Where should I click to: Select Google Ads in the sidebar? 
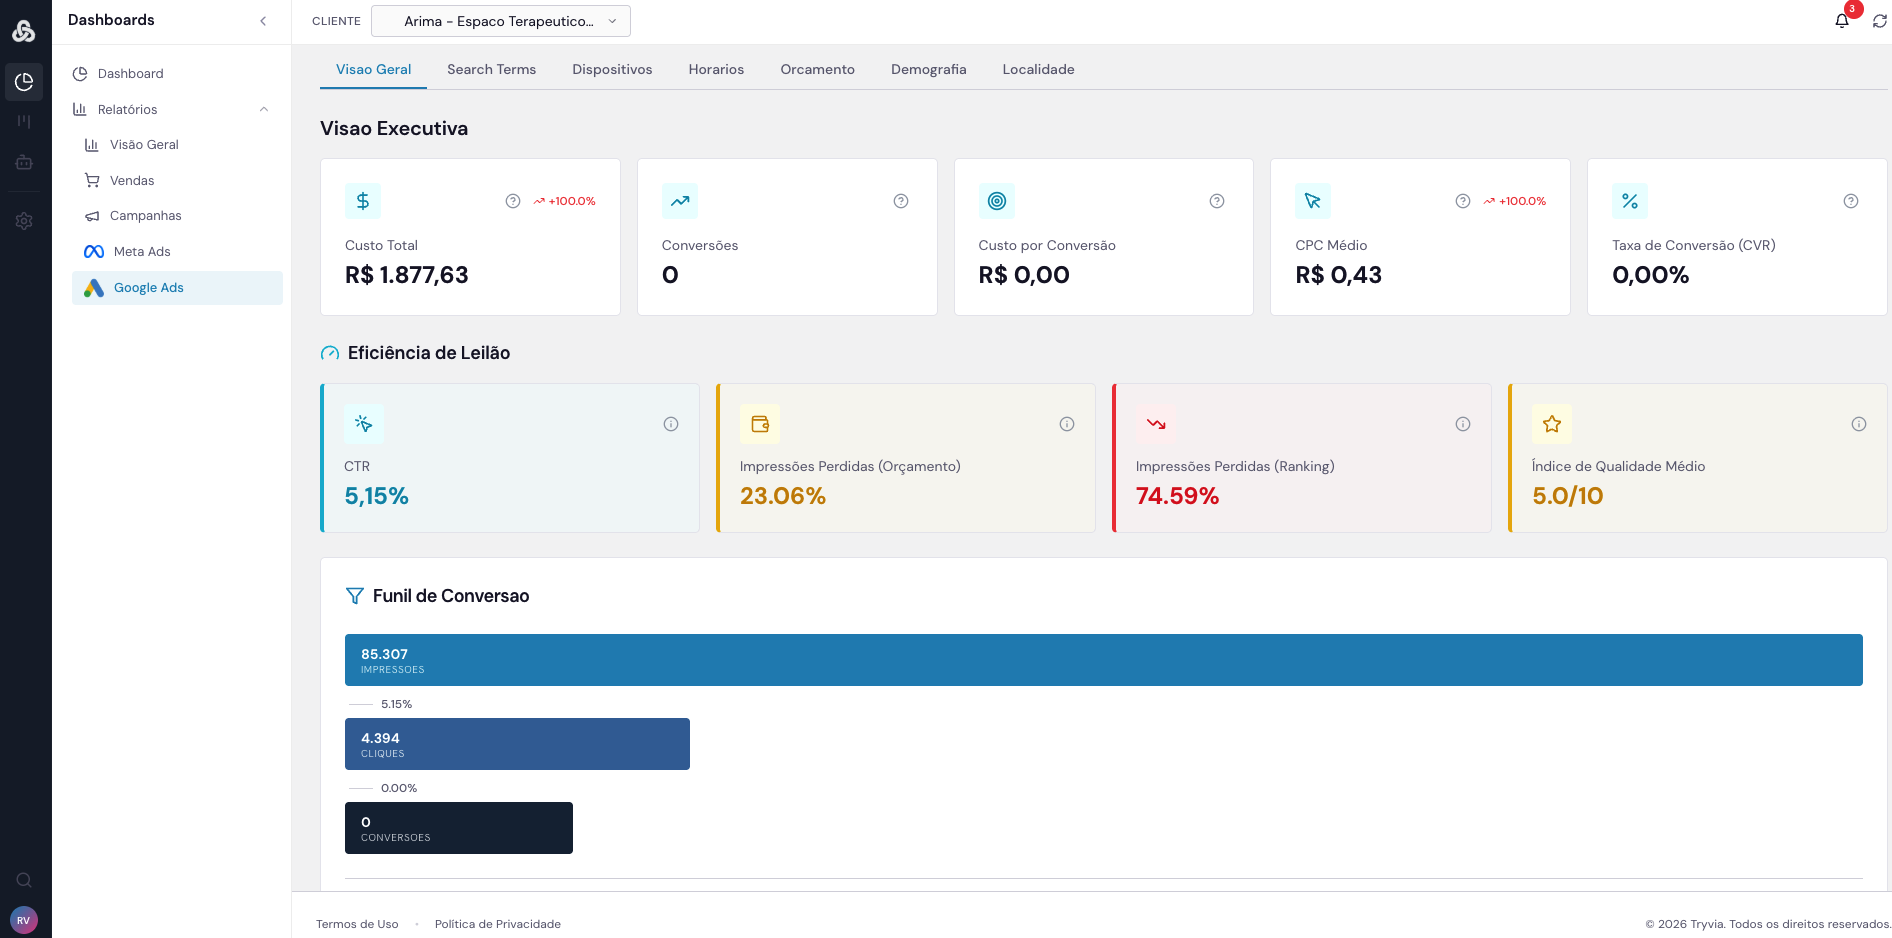148,288
